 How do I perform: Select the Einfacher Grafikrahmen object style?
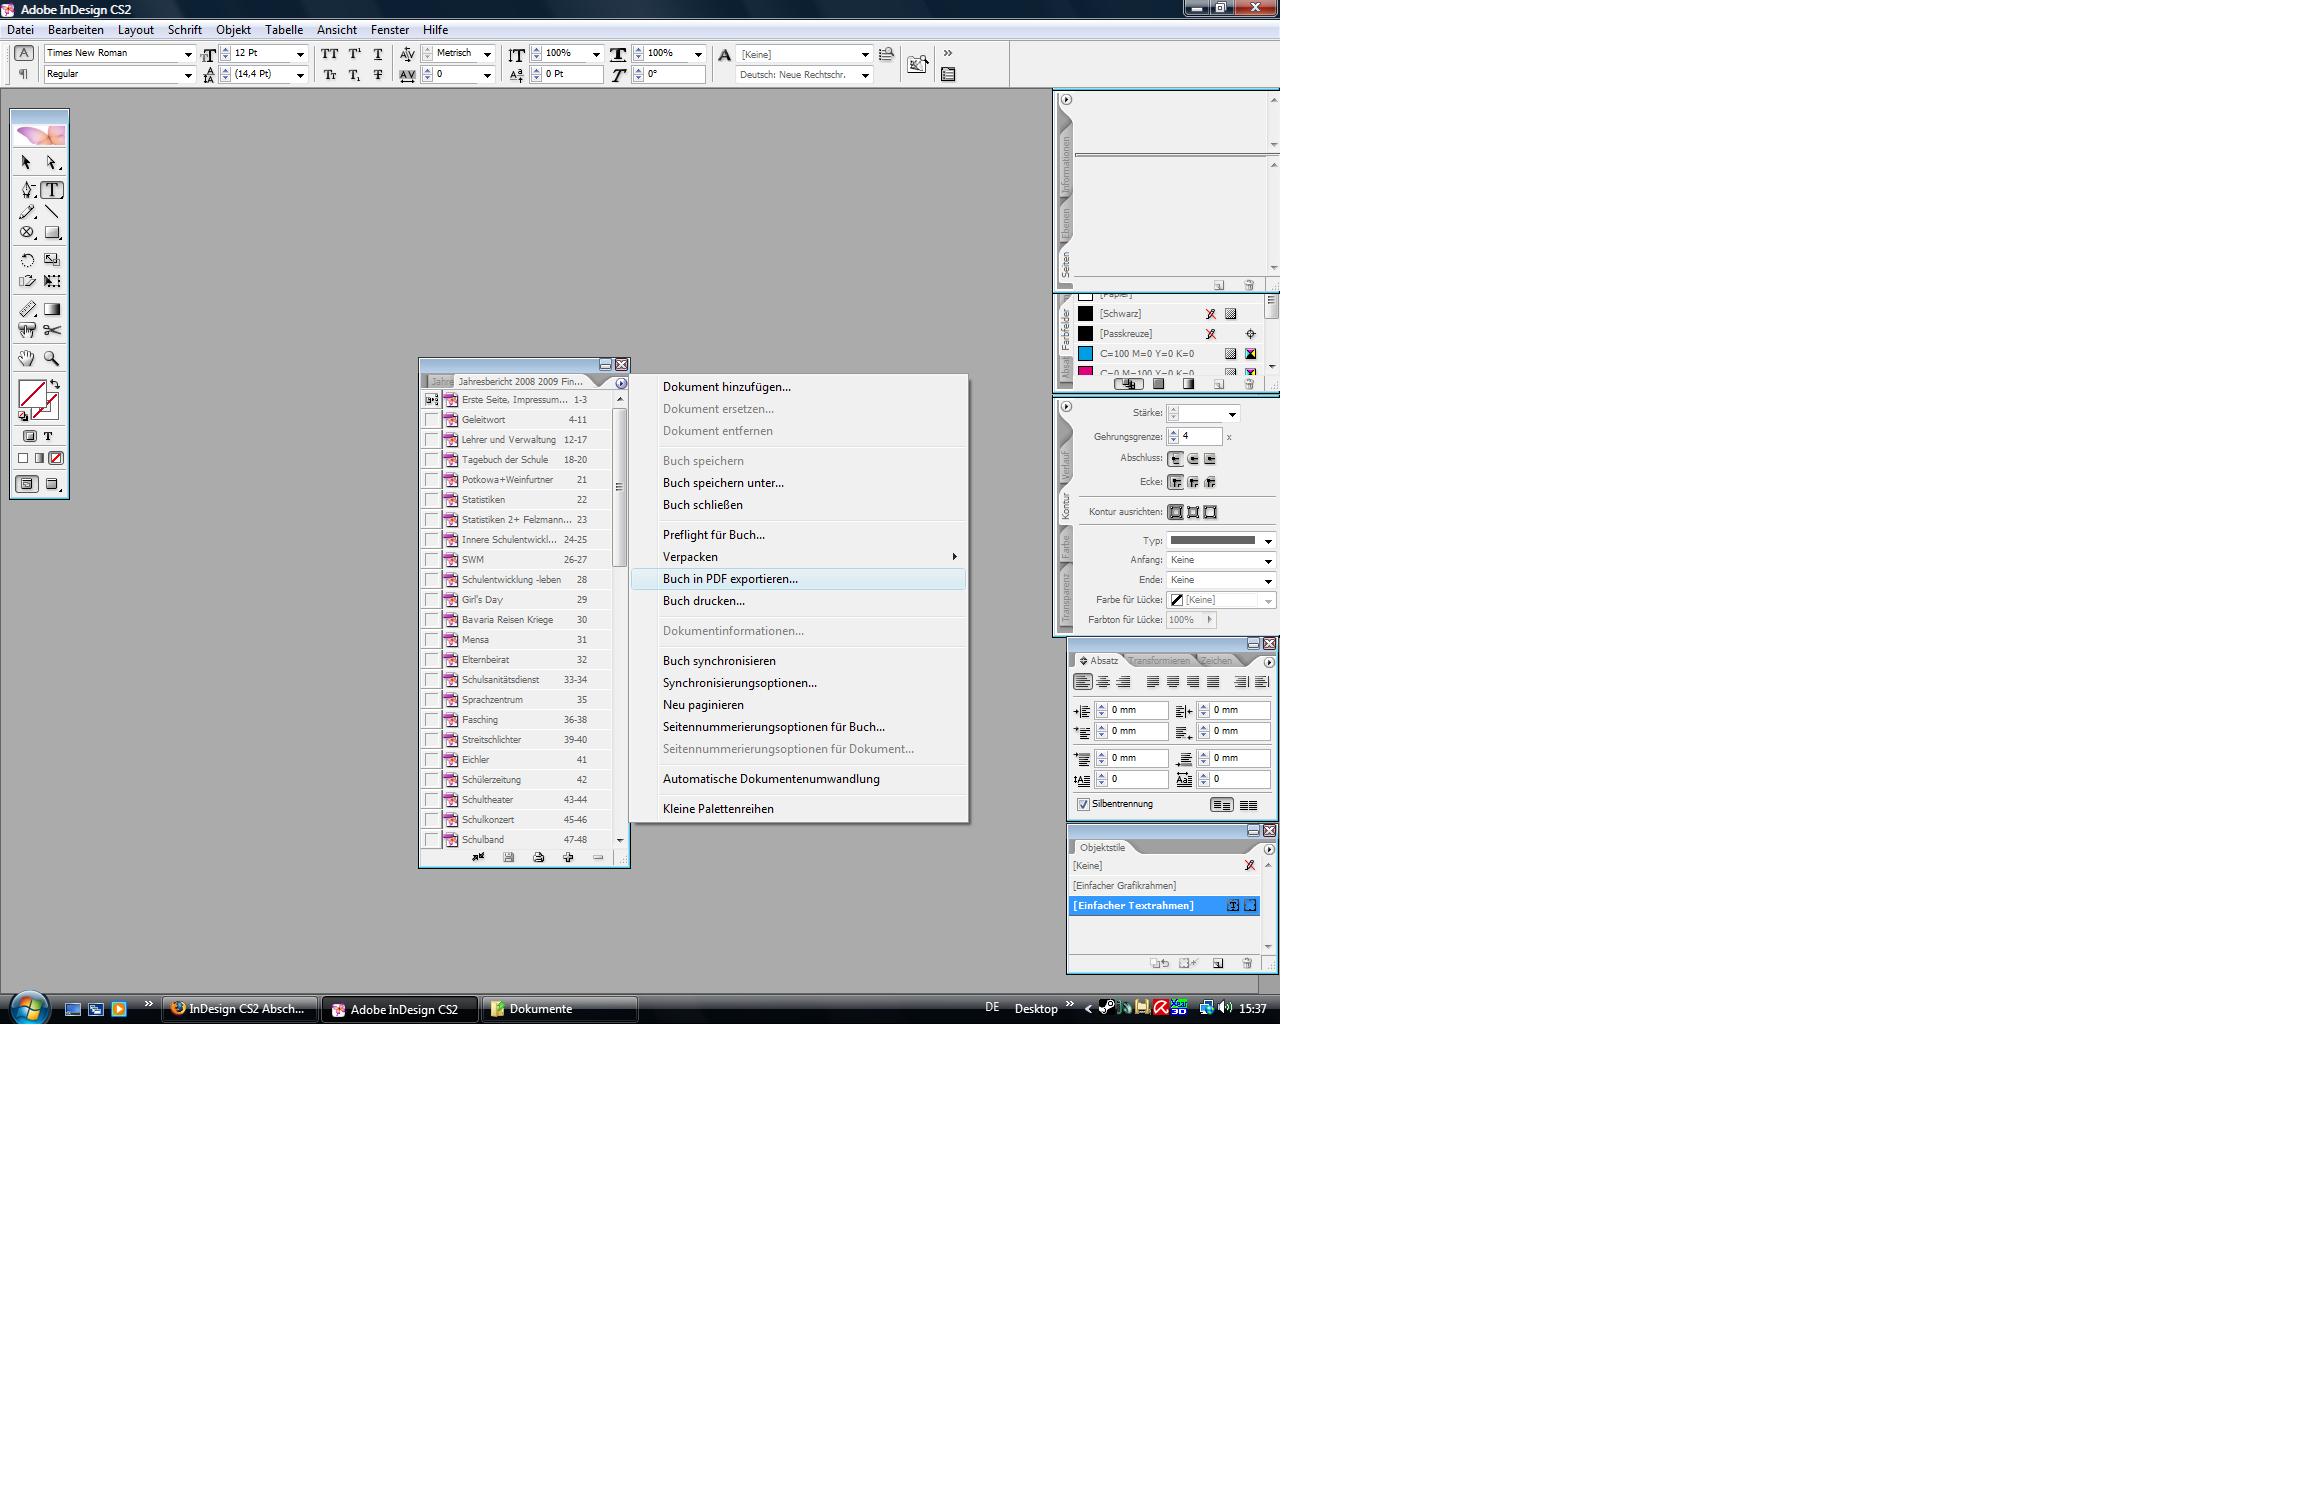(1125, 886)
